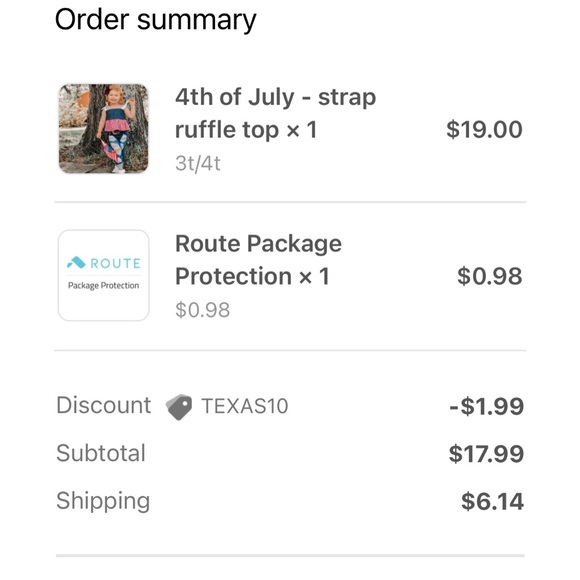
Task: Click the $6.14 shipping amount
Action: pos(492,502)
